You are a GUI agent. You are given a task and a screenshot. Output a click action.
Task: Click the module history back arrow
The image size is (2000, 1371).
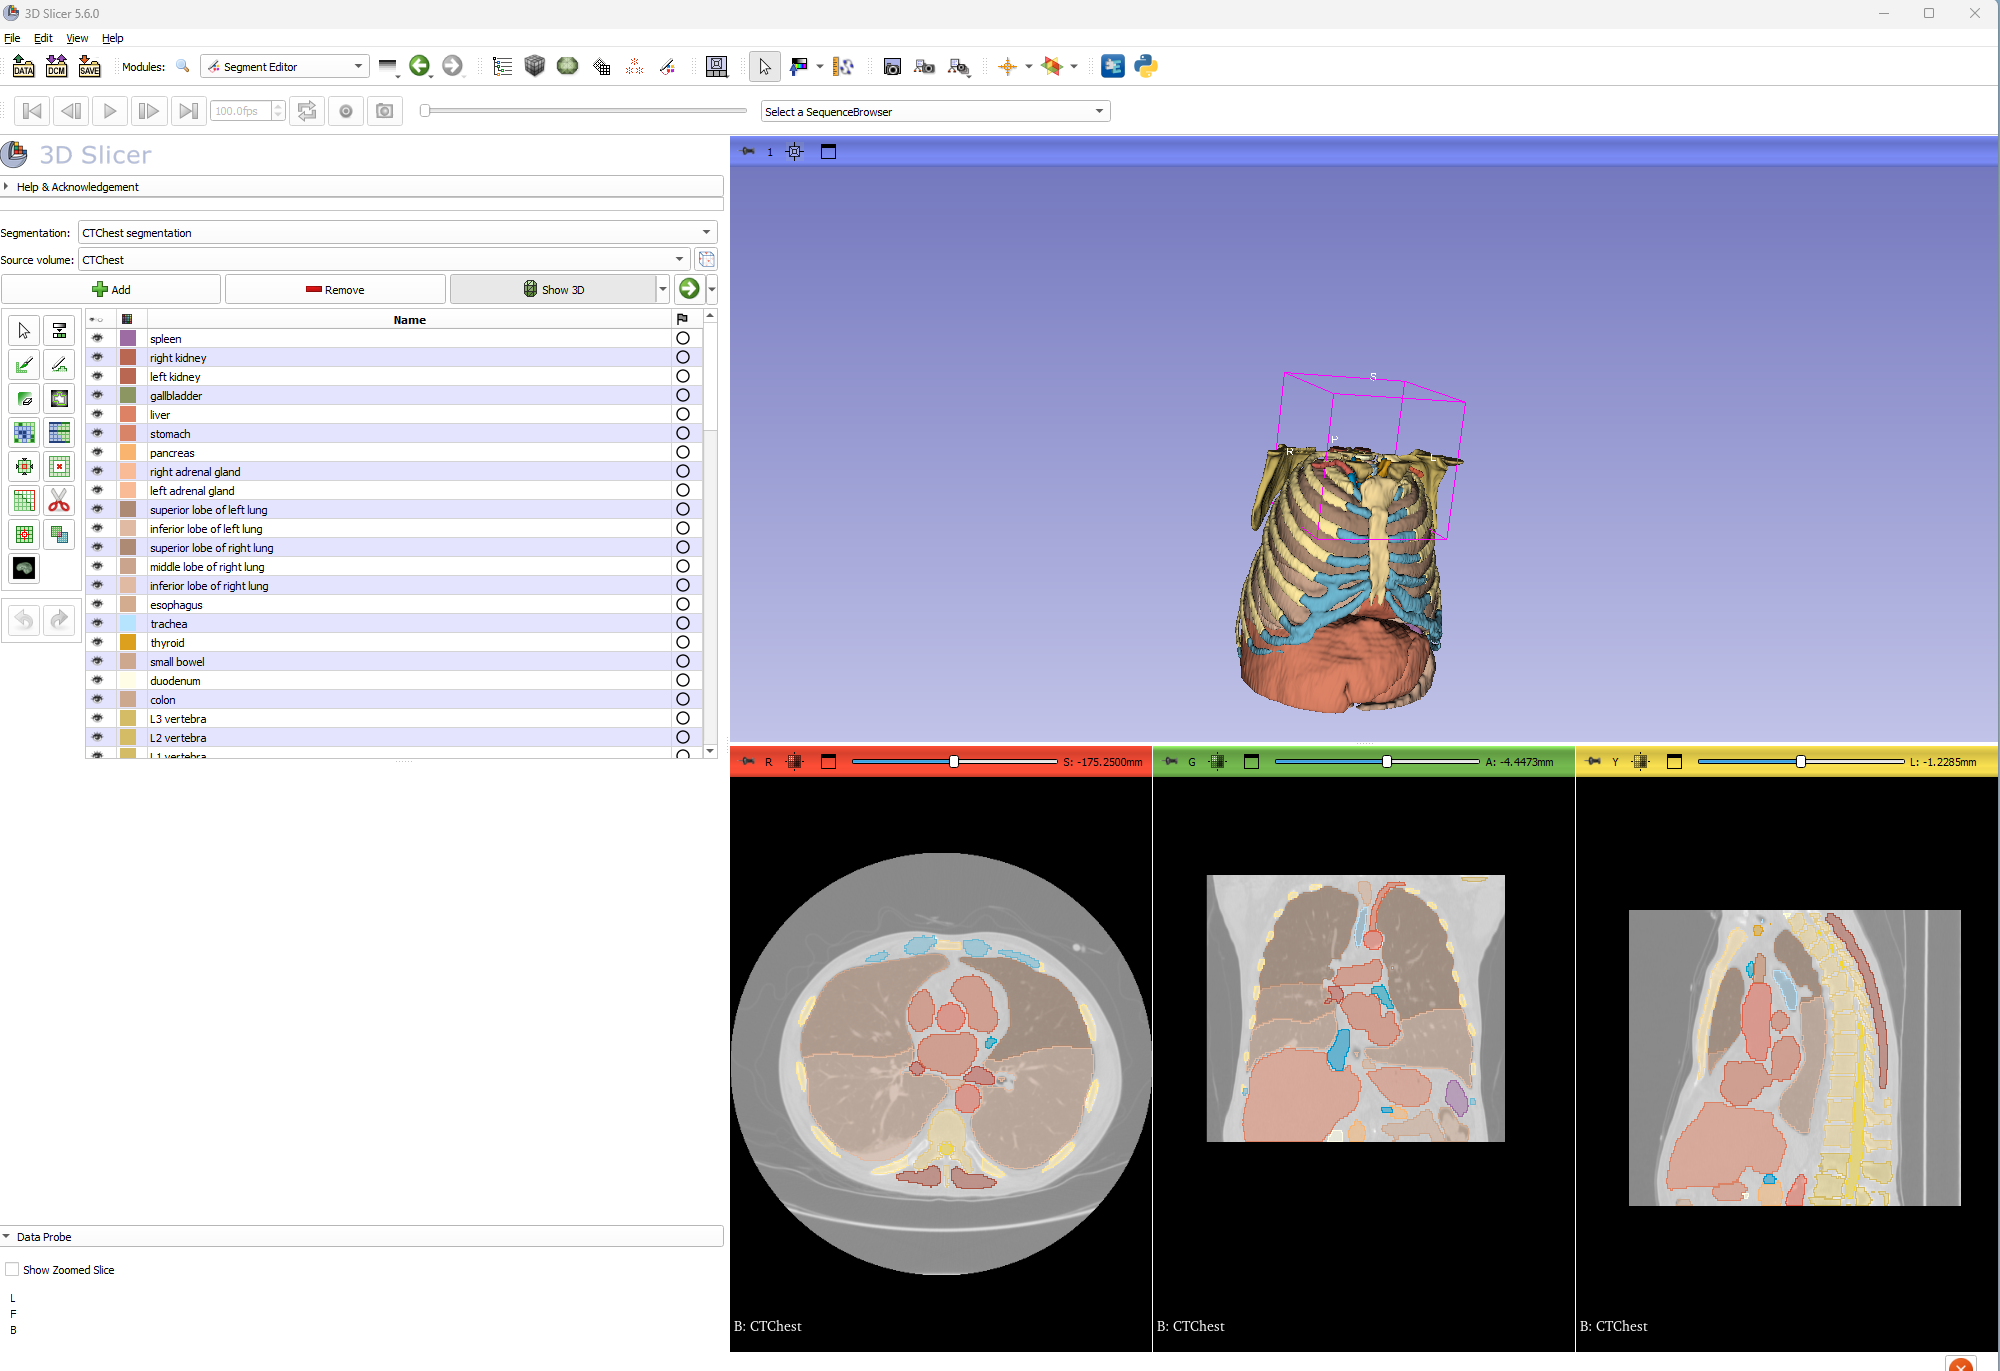(419, 66)
